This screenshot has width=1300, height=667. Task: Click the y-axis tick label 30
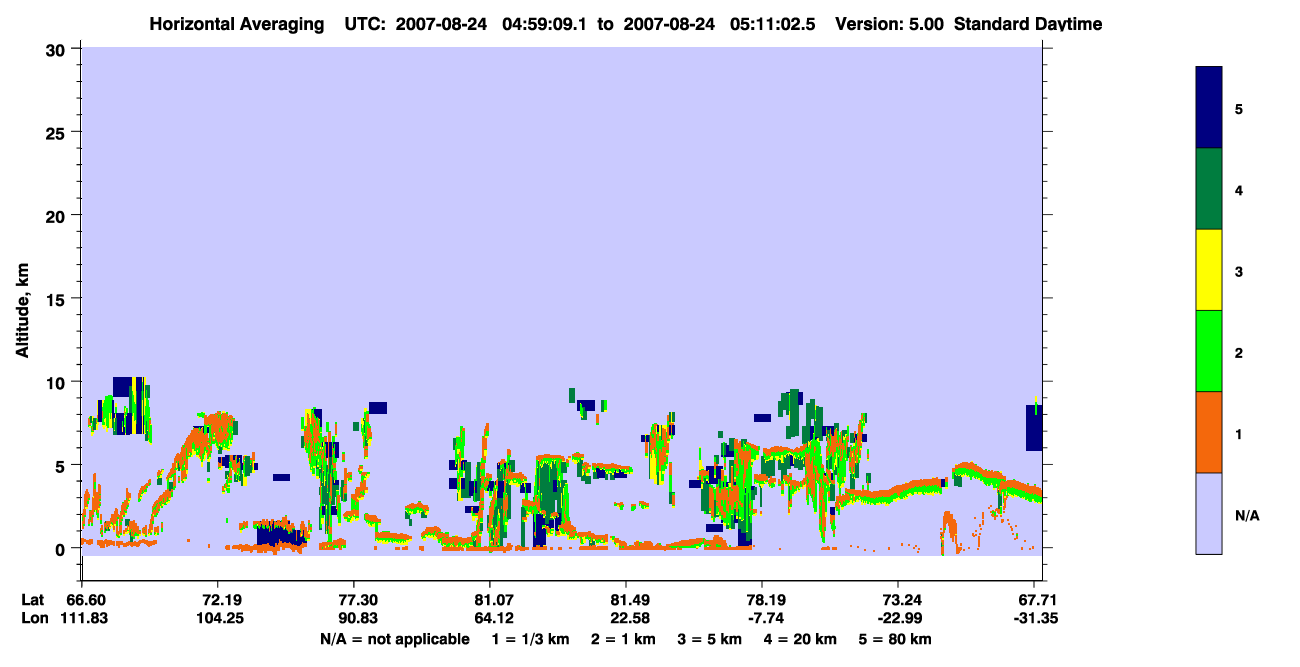(58, 49)
